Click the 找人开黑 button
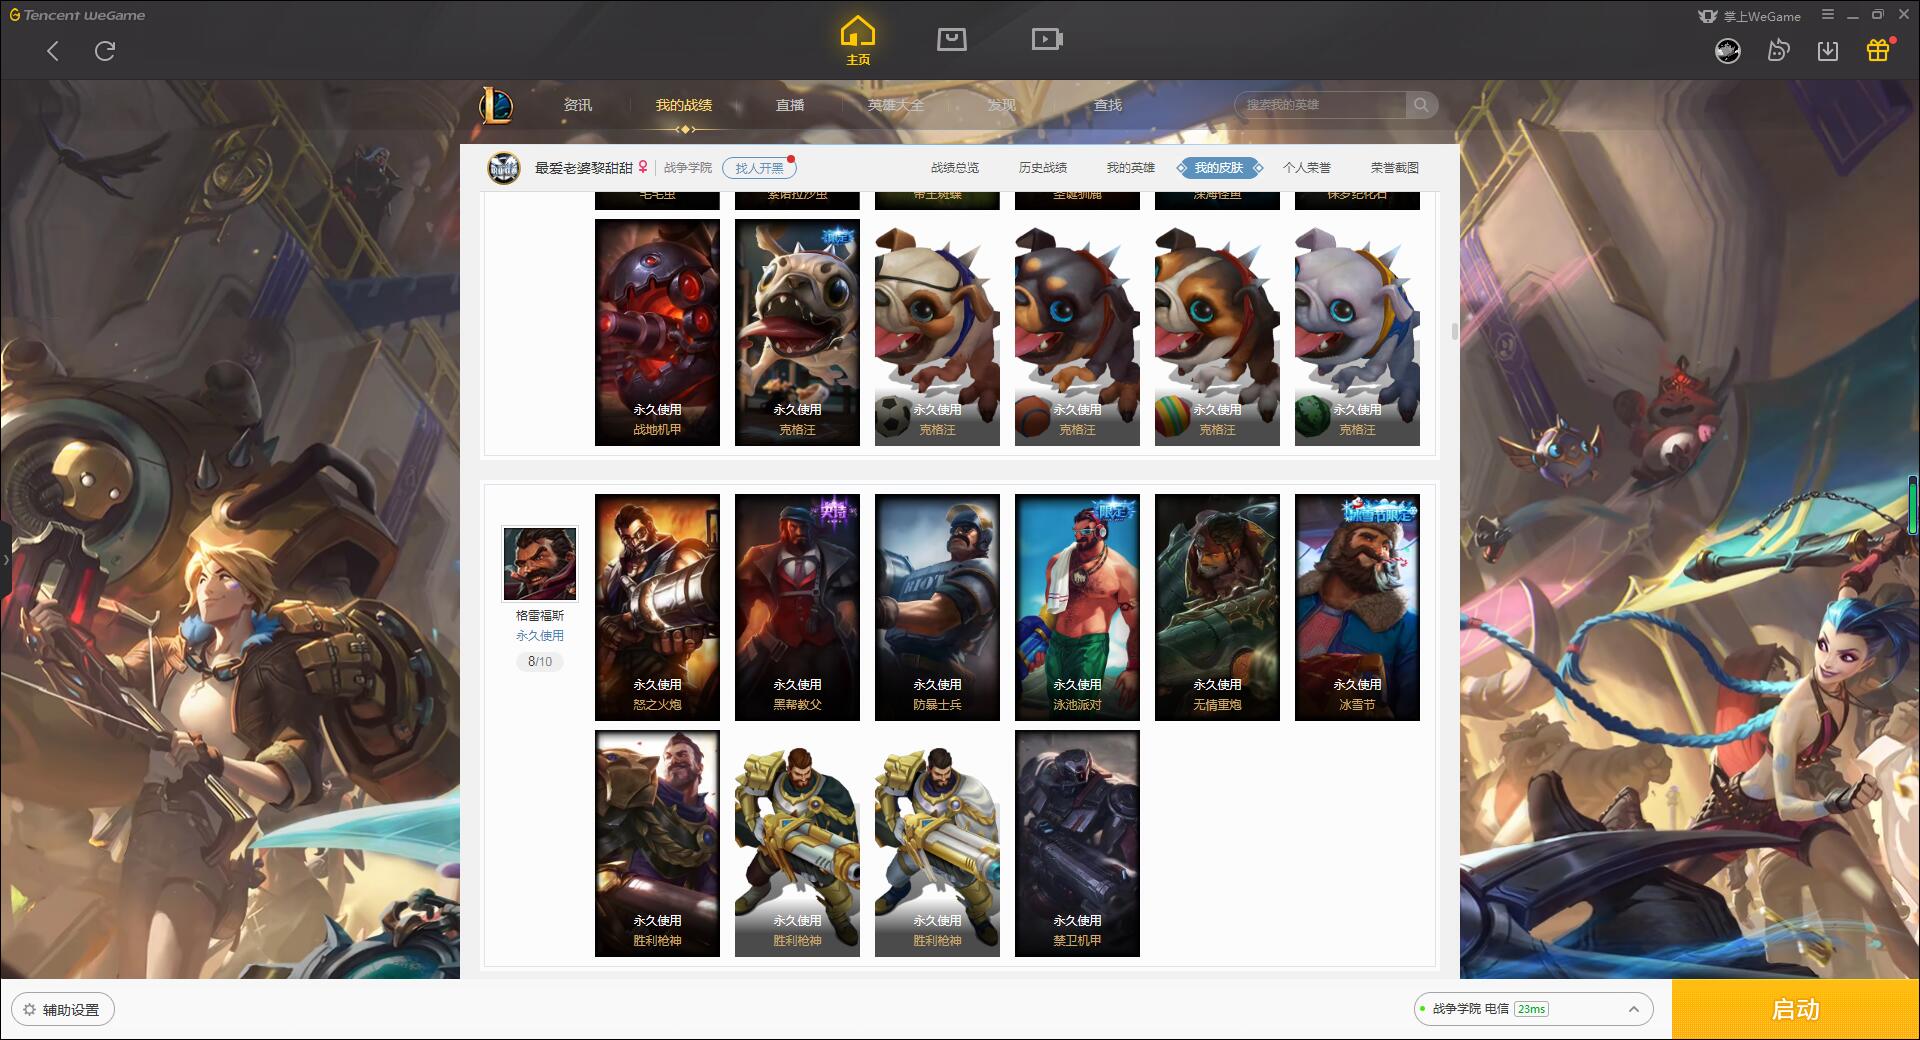Image resolution: width=1920 pixels, height=1040 pixels. click(x=759, y=168)
